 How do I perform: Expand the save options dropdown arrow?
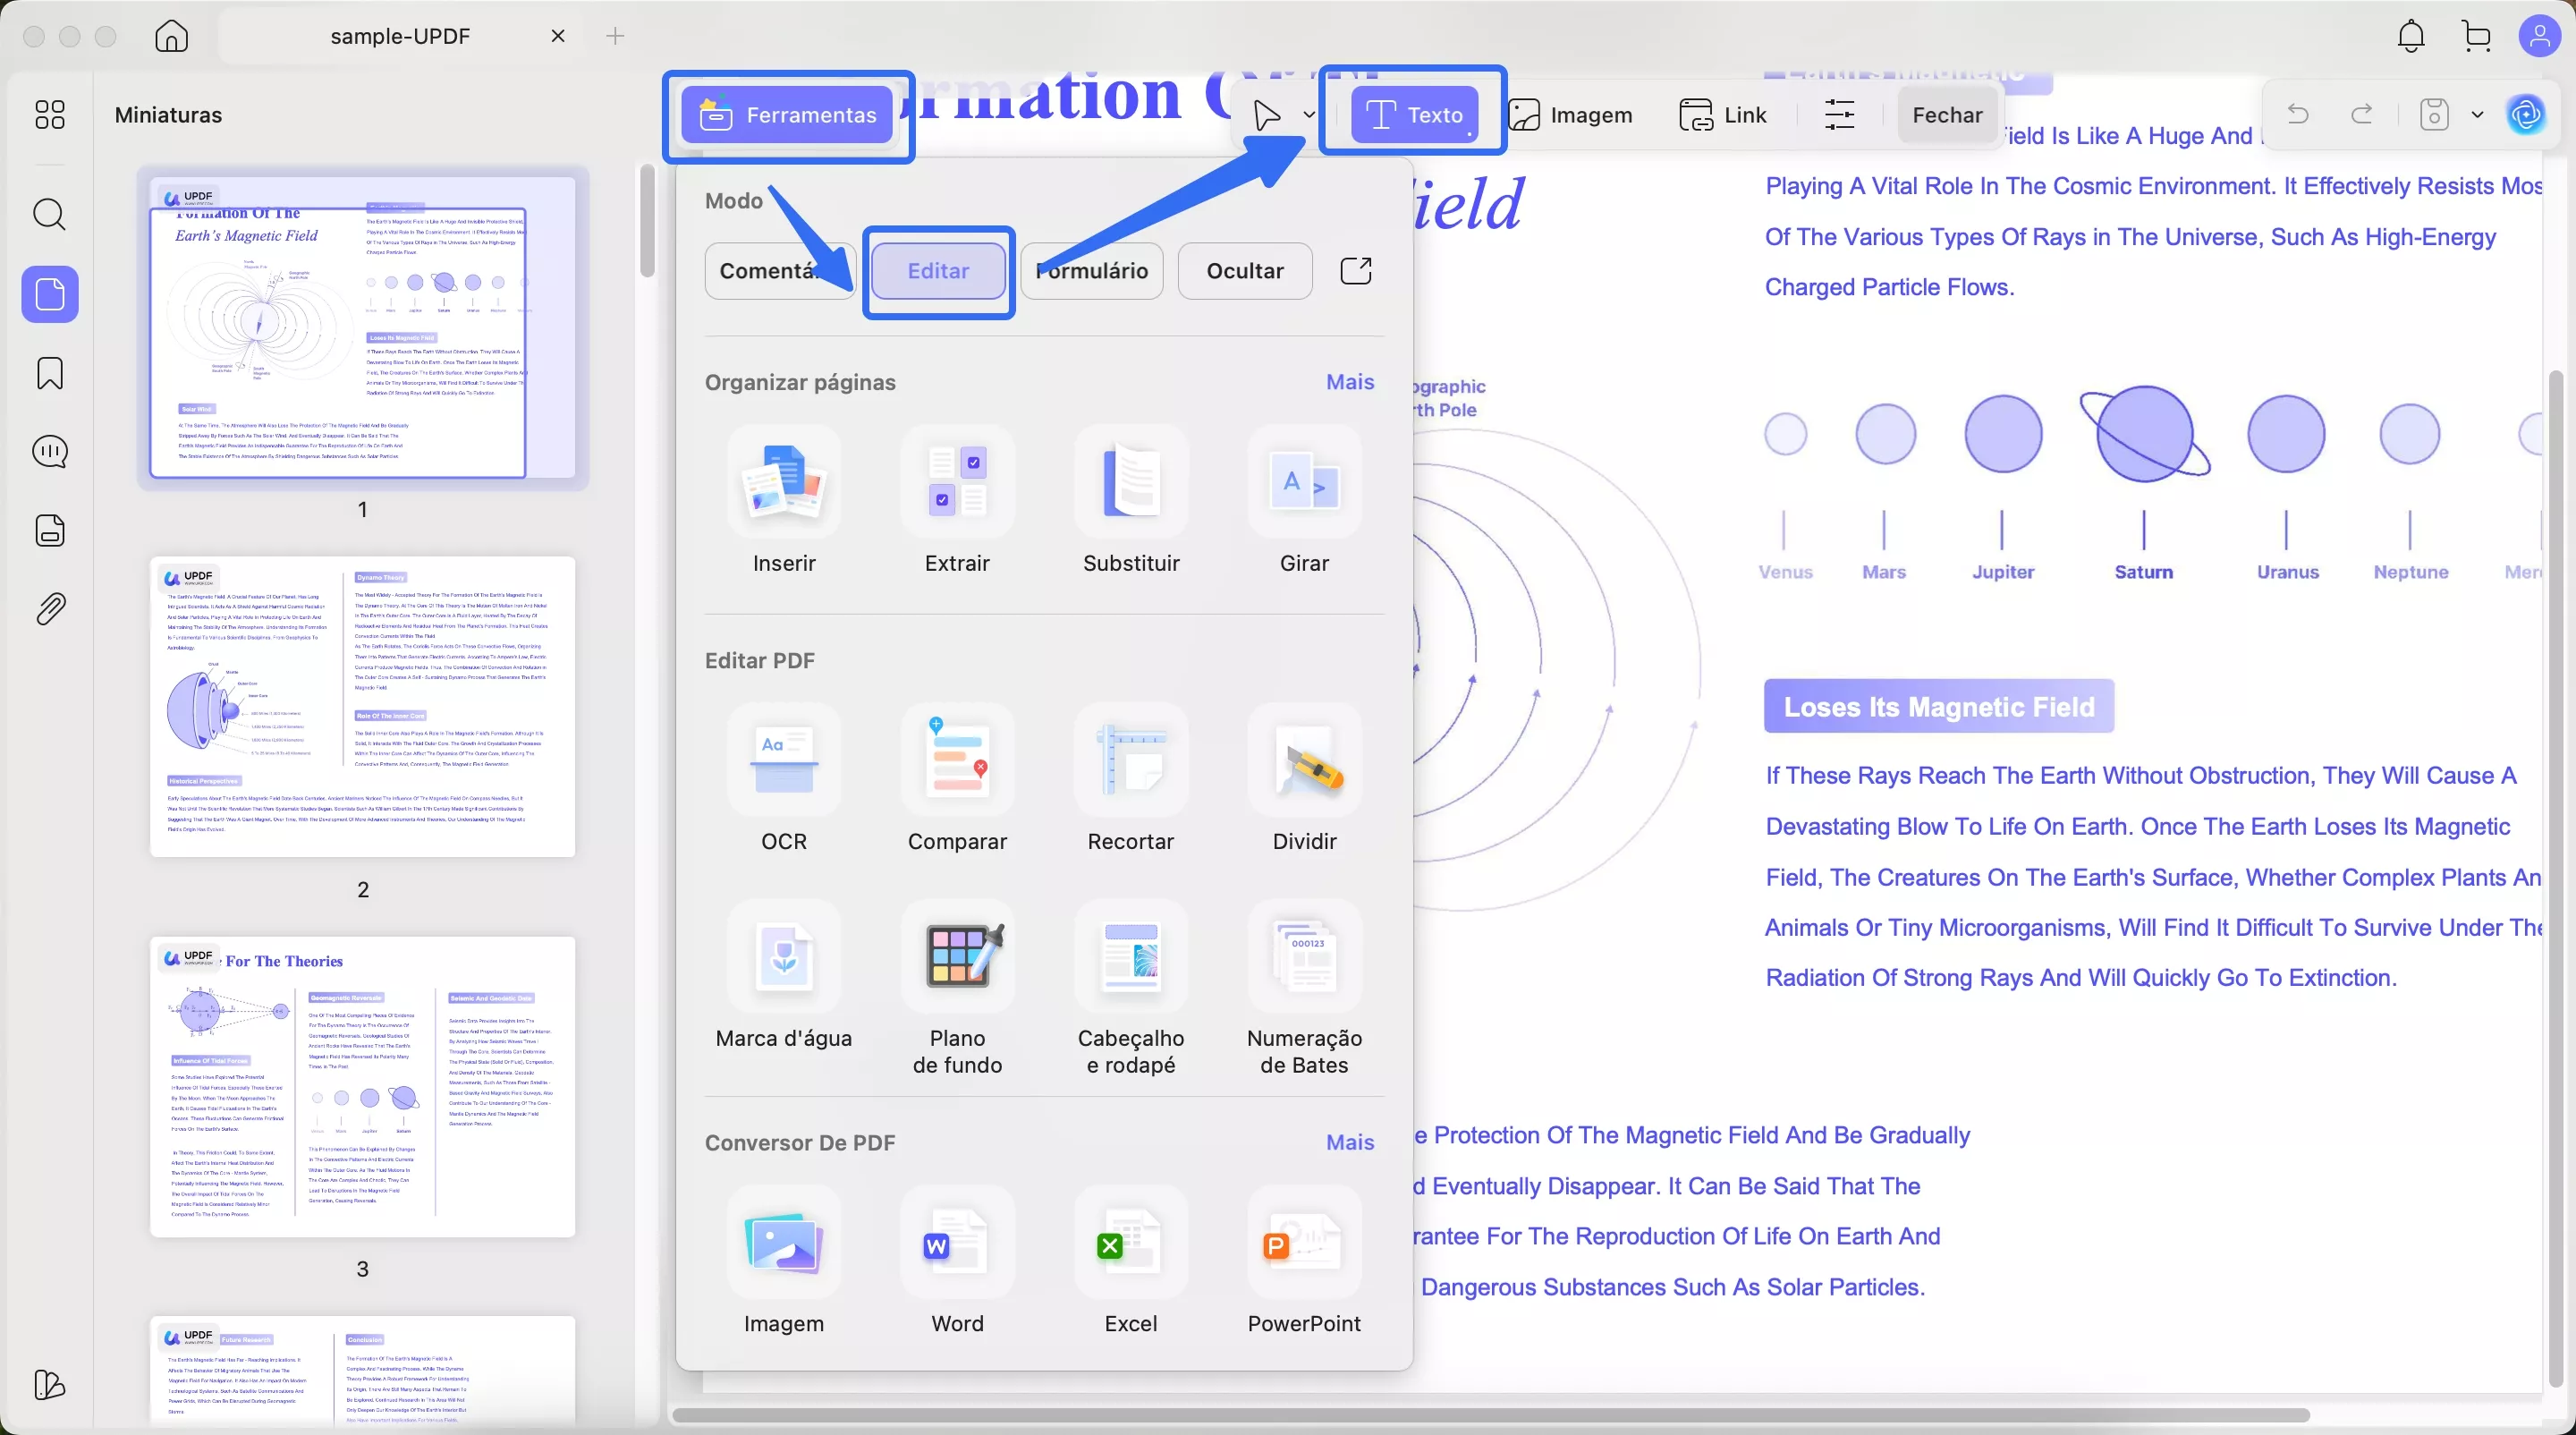(x=2477, y=115)
